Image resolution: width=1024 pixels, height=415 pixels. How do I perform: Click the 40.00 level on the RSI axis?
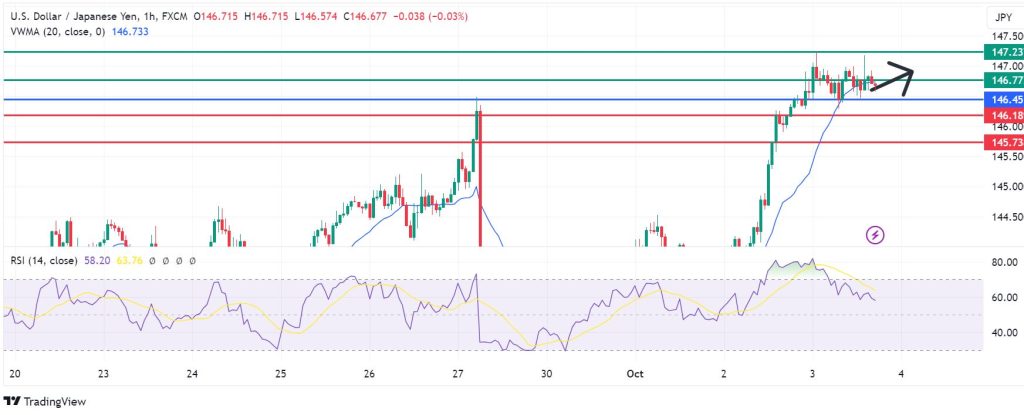(1005, 333)
